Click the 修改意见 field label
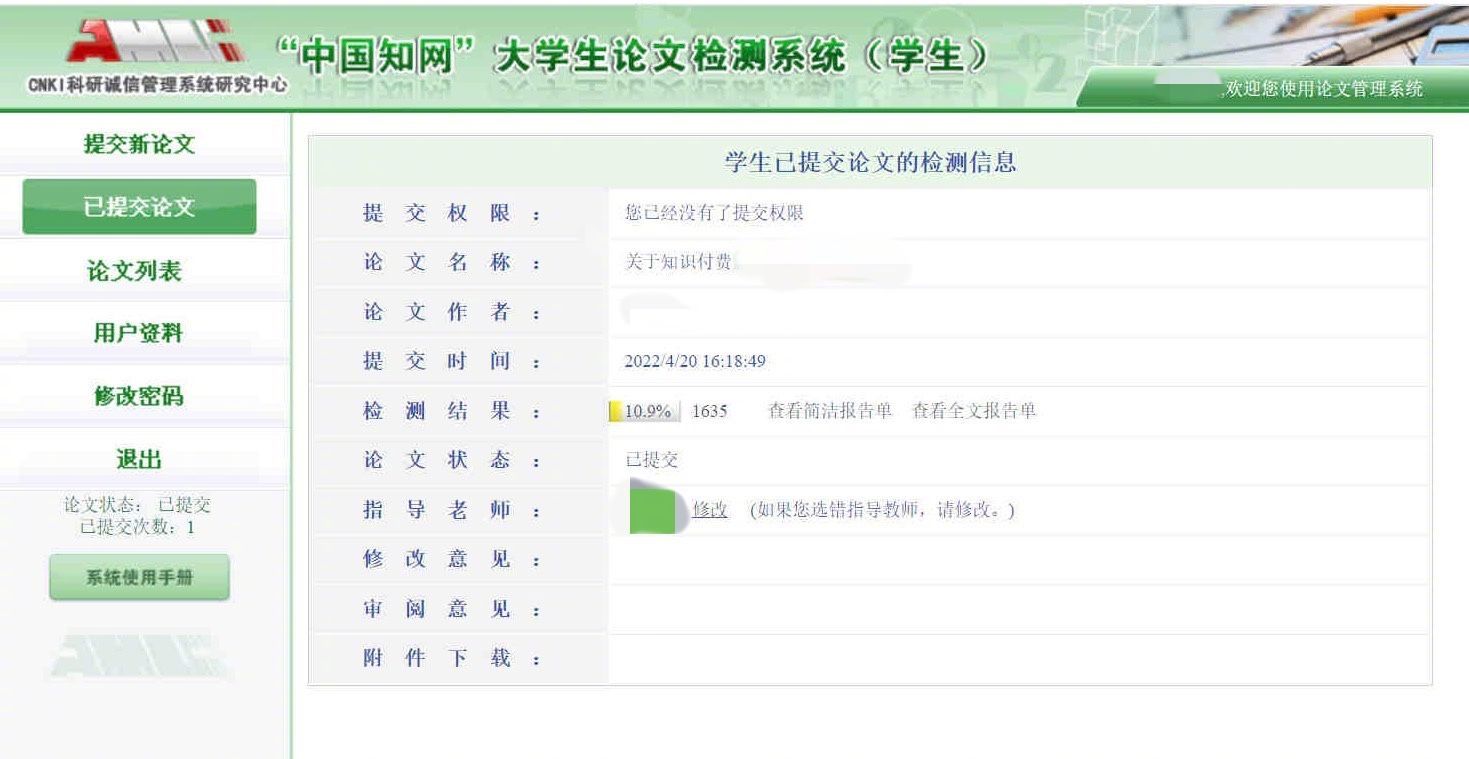Image resolution: width=1469 pixels, height=759 pixels. coord(451,560)
